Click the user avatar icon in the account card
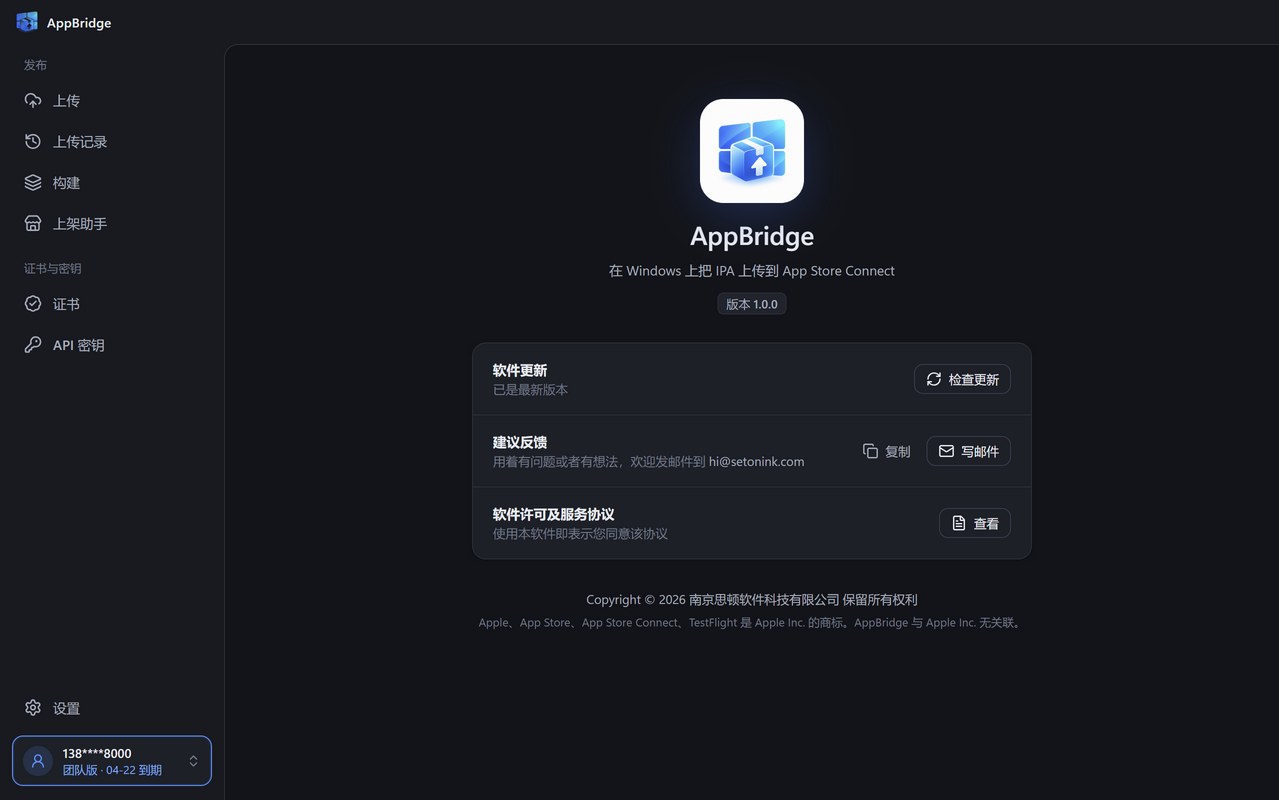Viewport: 1279px width, 800px height. (38, 761)
